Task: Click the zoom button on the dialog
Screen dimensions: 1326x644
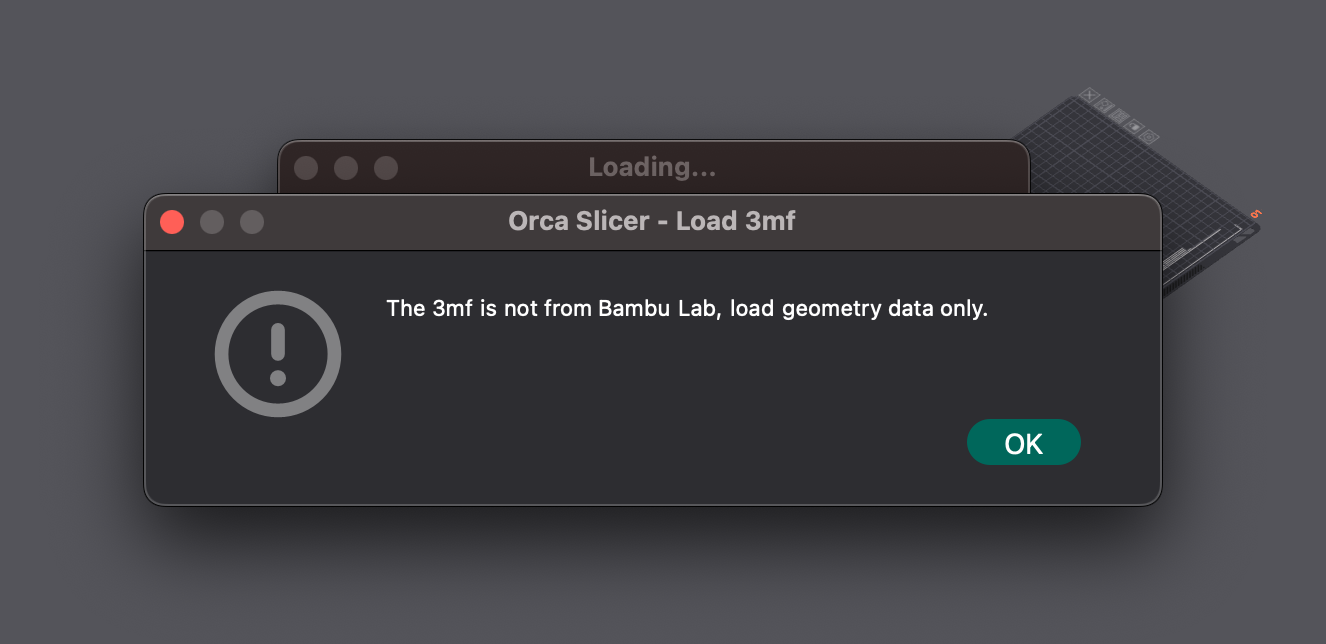Action: click(x=252, y=221)
